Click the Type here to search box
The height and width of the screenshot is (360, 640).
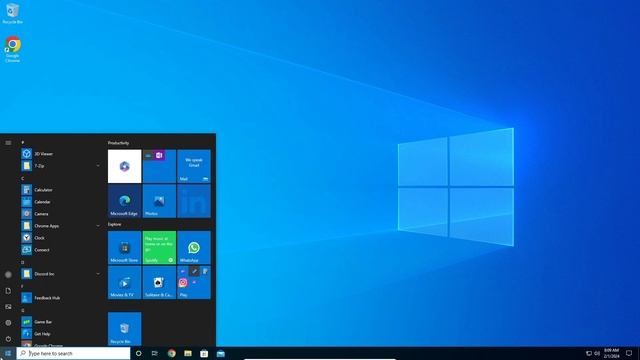[x=73, y=353]
